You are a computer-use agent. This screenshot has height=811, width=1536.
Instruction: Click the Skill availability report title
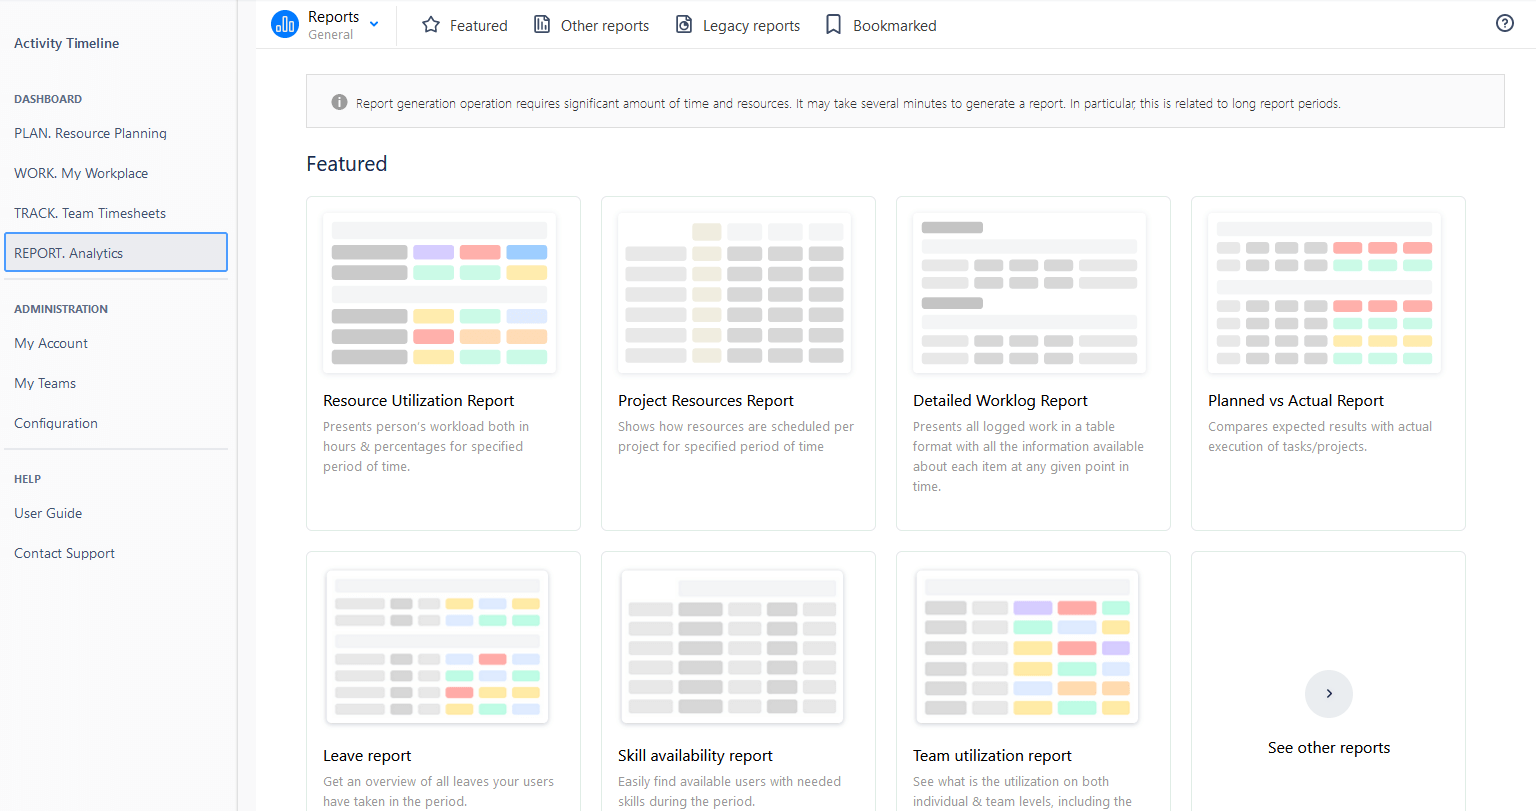695,755
